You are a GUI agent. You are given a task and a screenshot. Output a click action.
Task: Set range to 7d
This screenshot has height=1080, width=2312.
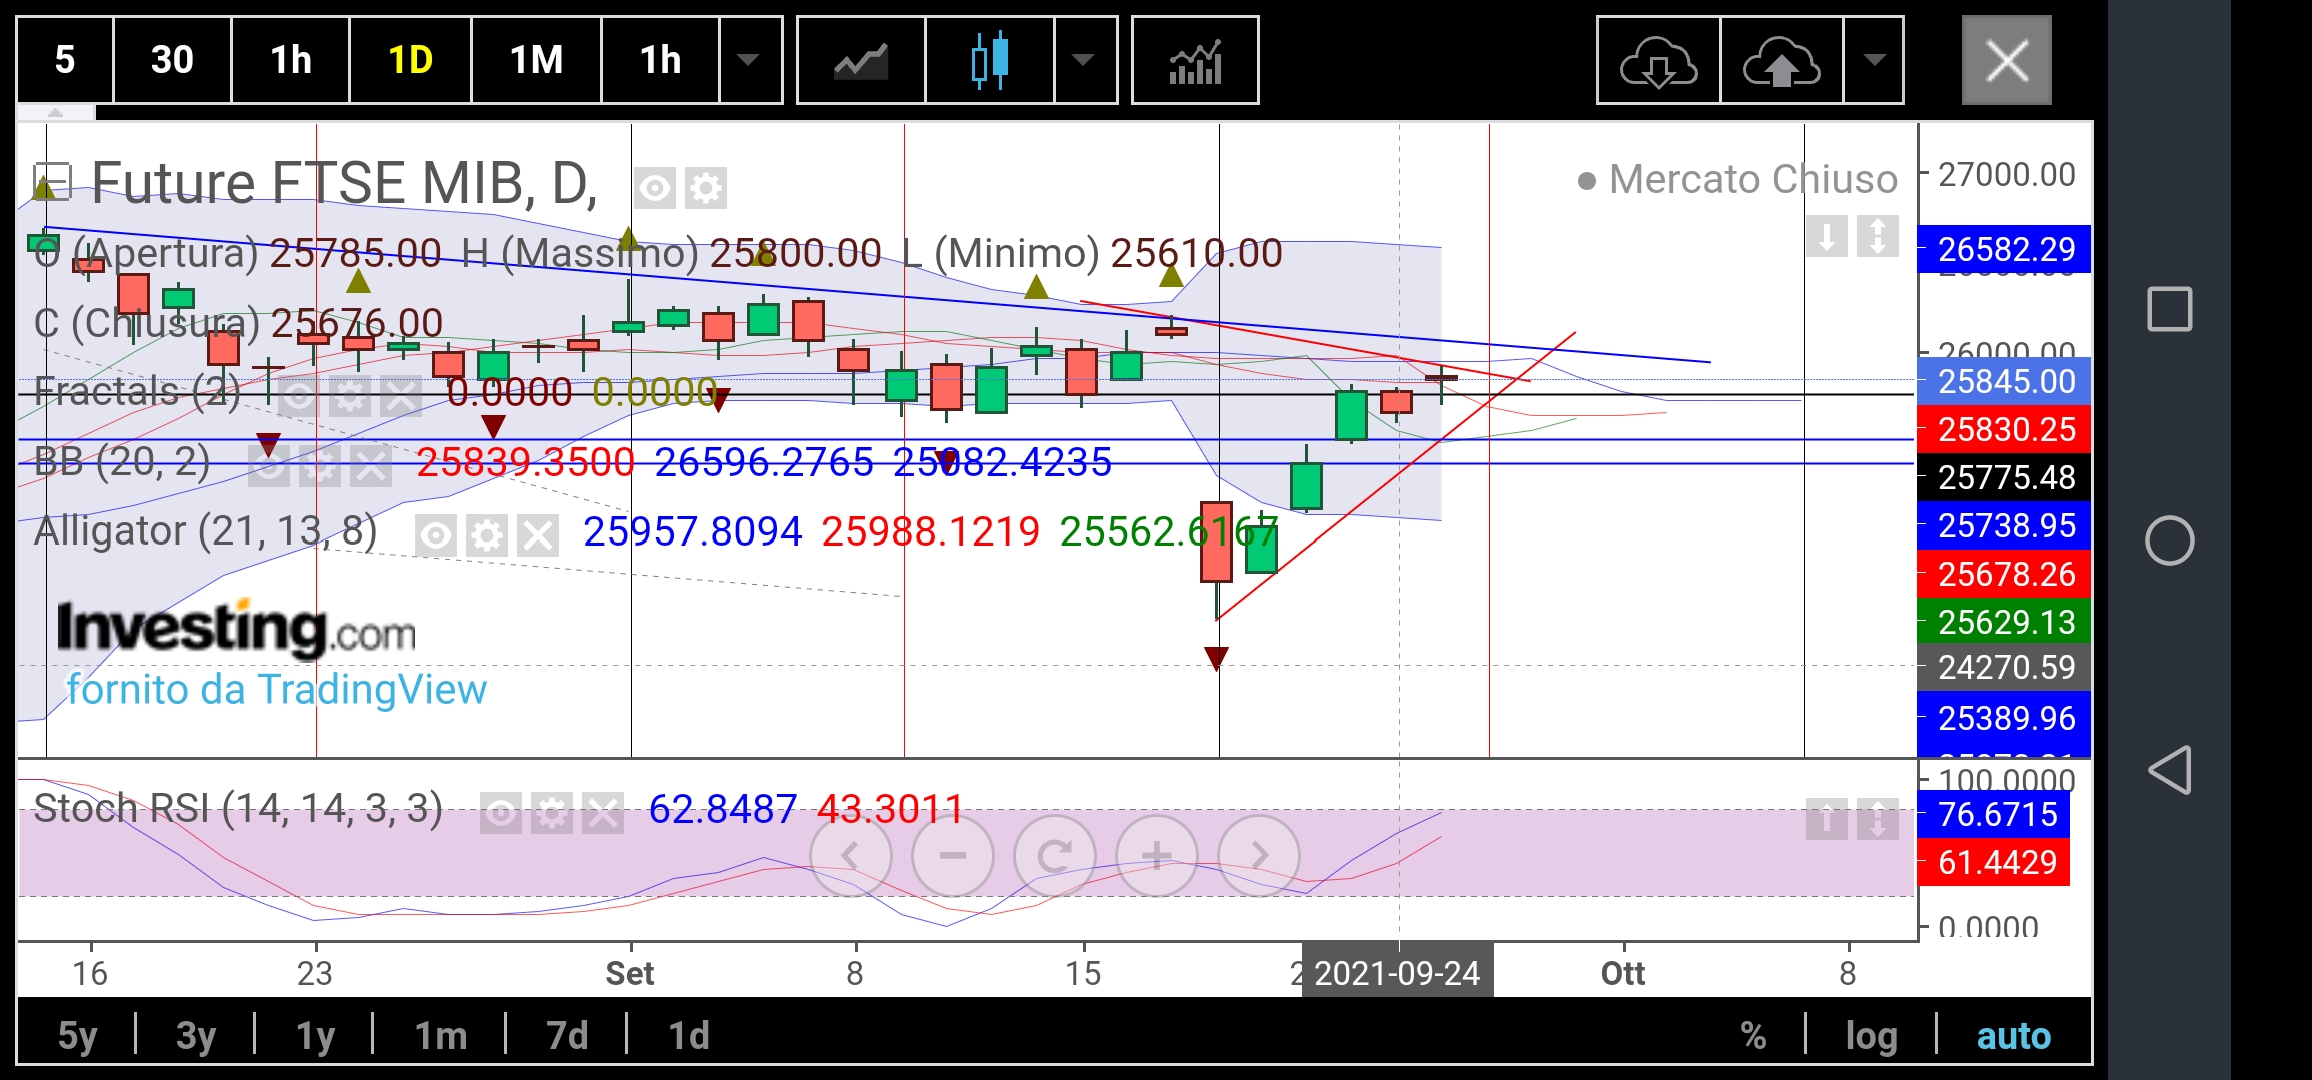point(567,1035)
